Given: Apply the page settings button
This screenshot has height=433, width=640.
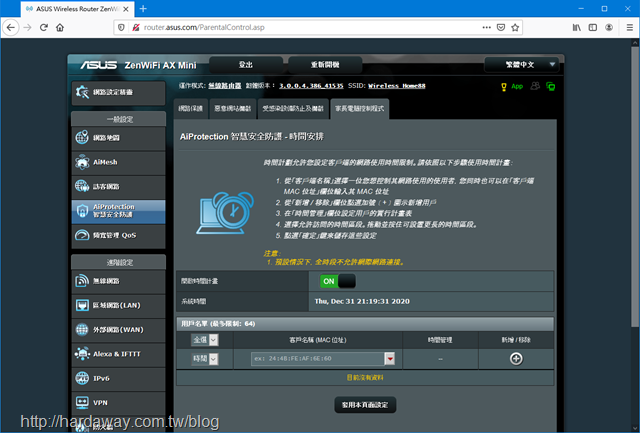Looking at the screenshot, I should 365,405.
